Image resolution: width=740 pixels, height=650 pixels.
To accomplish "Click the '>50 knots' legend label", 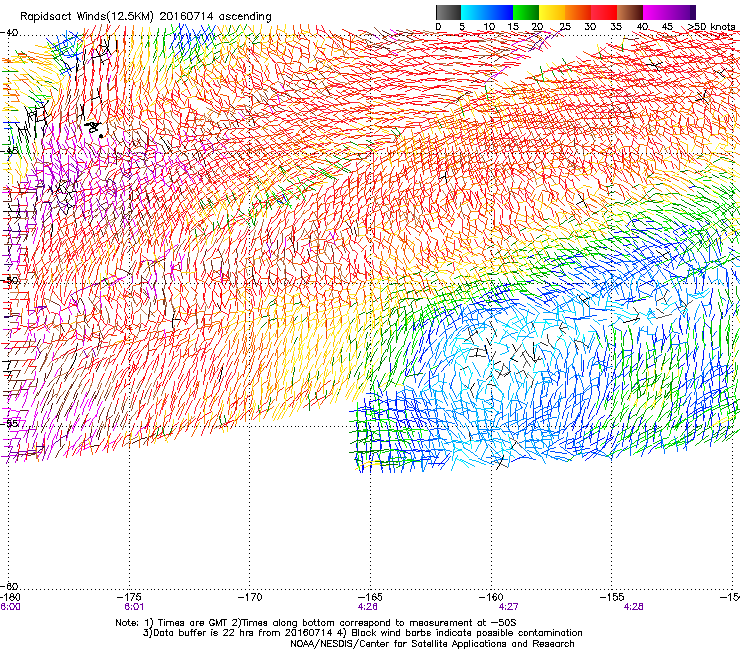I will [712, 27].
